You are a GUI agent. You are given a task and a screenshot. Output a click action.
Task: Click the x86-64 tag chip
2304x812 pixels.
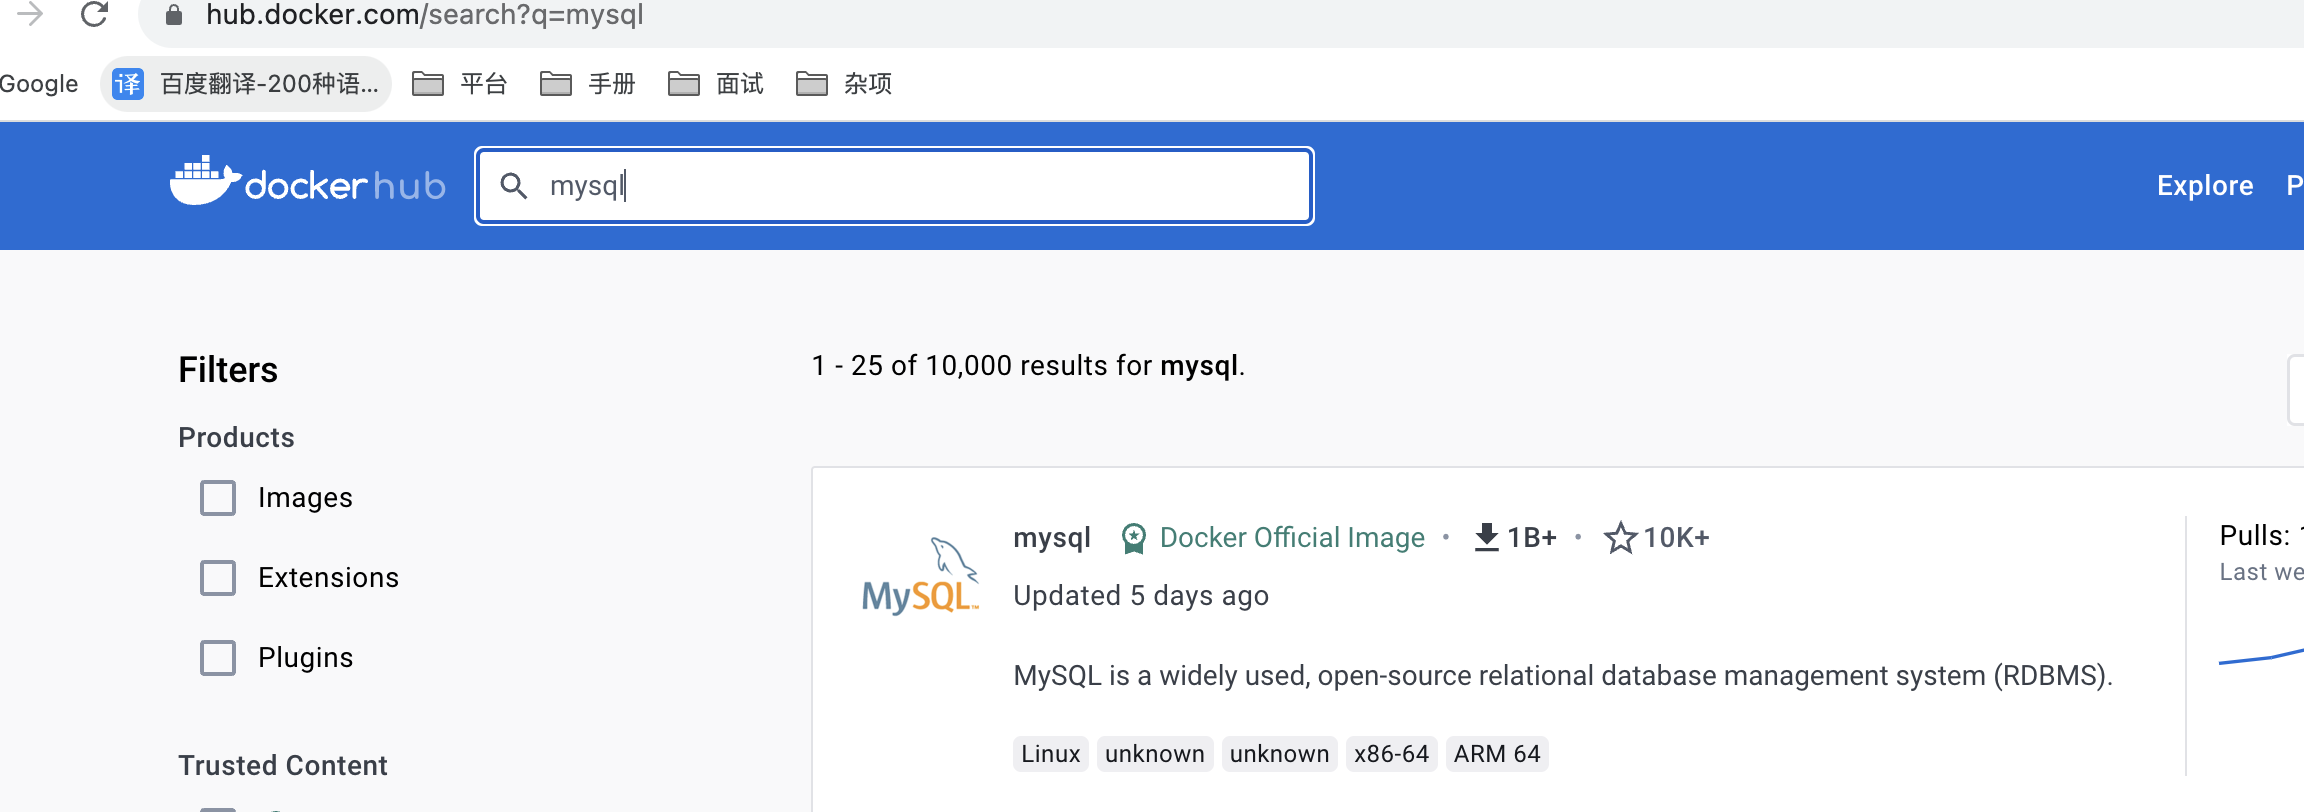pos(1391,754)
